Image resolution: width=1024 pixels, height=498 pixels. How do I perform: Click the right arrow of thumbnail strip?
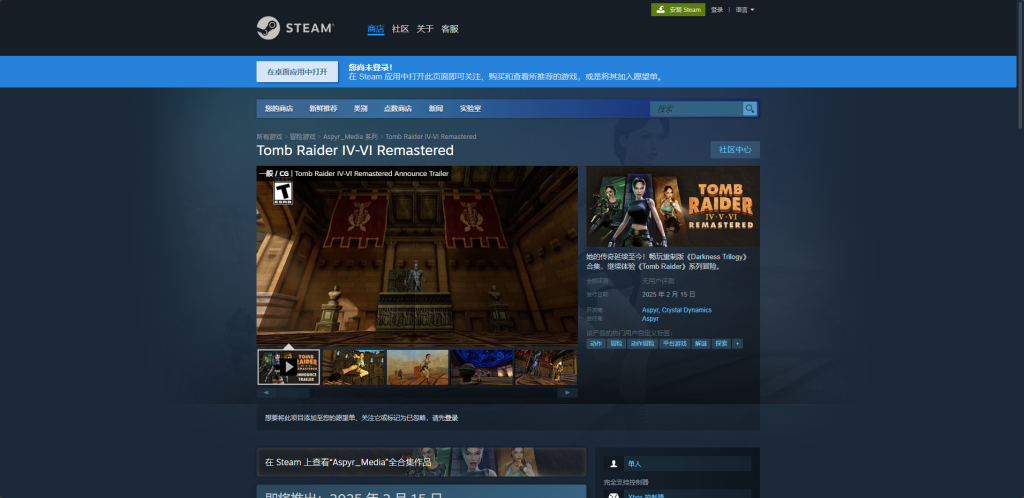tap(568, 393)
